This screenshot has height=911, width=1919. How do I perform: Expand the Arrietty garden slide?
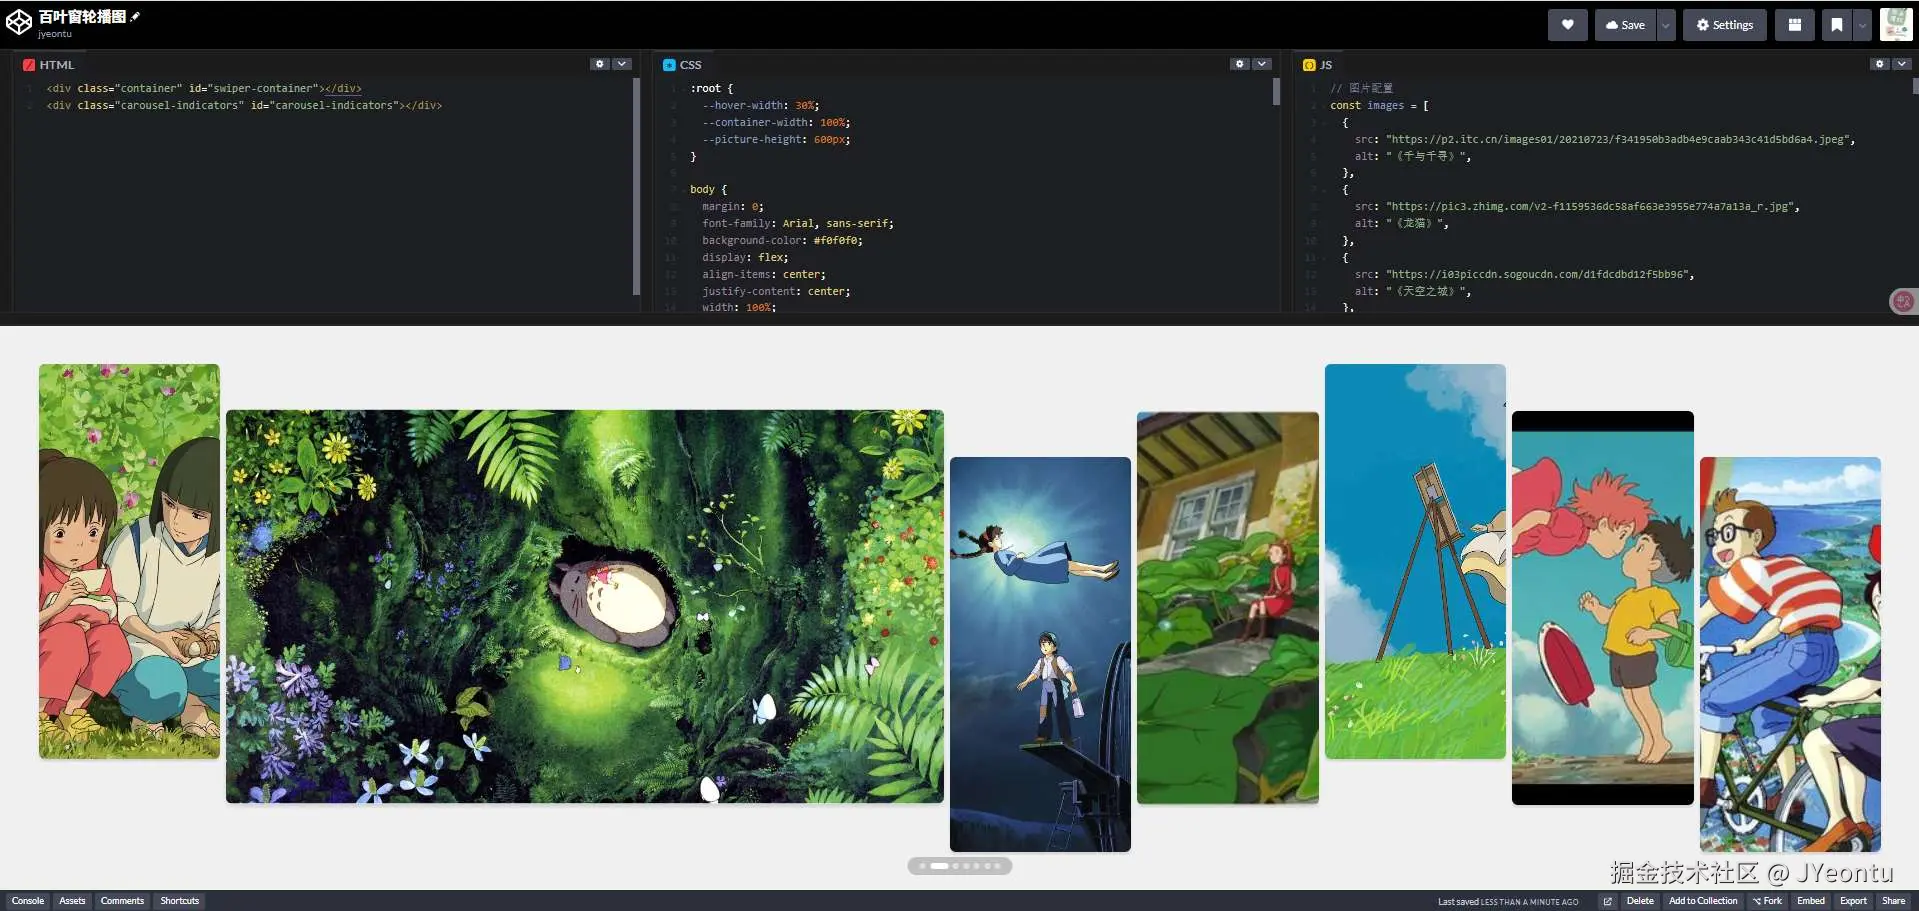(1228, 608)
